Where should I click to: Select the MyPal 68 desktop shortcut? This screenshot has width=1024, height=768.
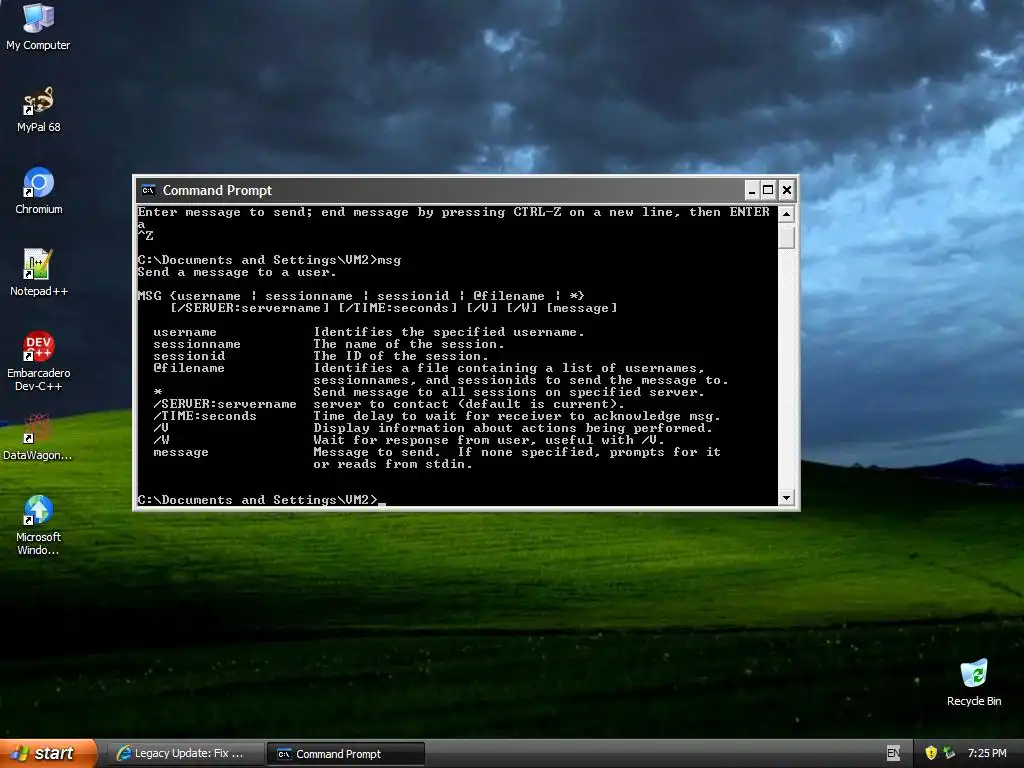coord(38,110)
